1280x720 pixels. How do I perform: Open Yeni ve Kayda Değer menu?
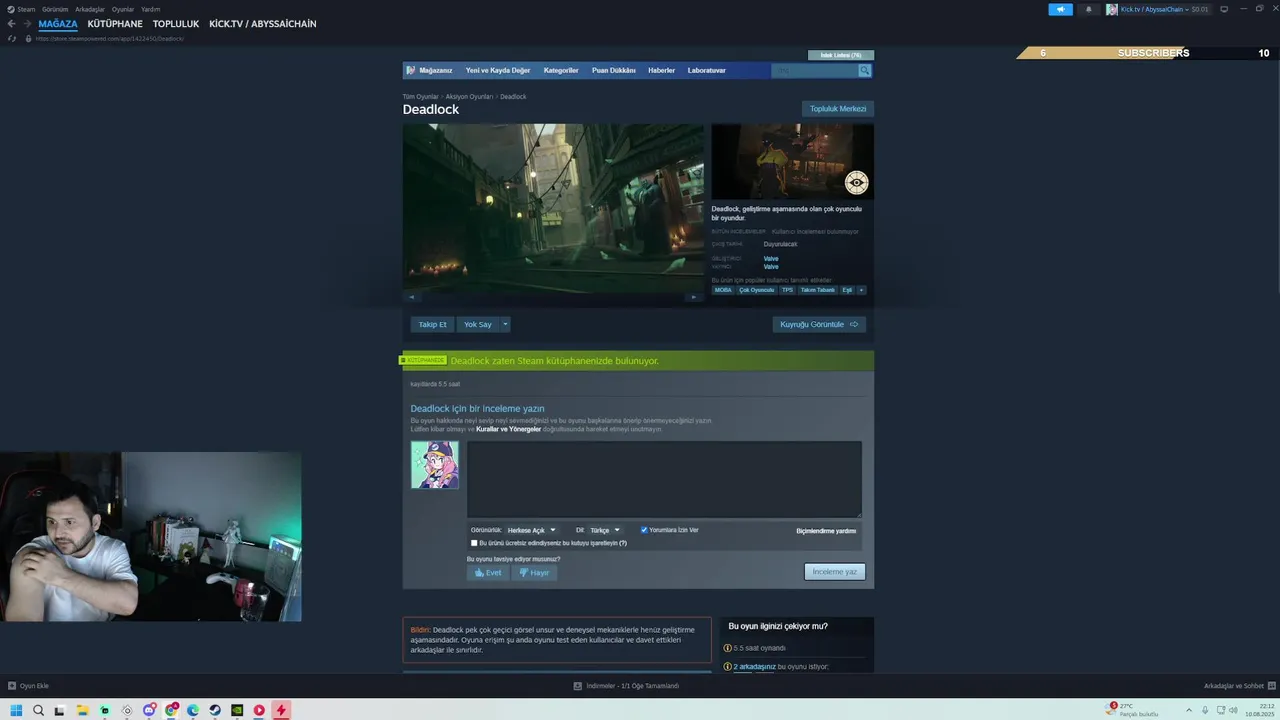[x=498, y=71]
